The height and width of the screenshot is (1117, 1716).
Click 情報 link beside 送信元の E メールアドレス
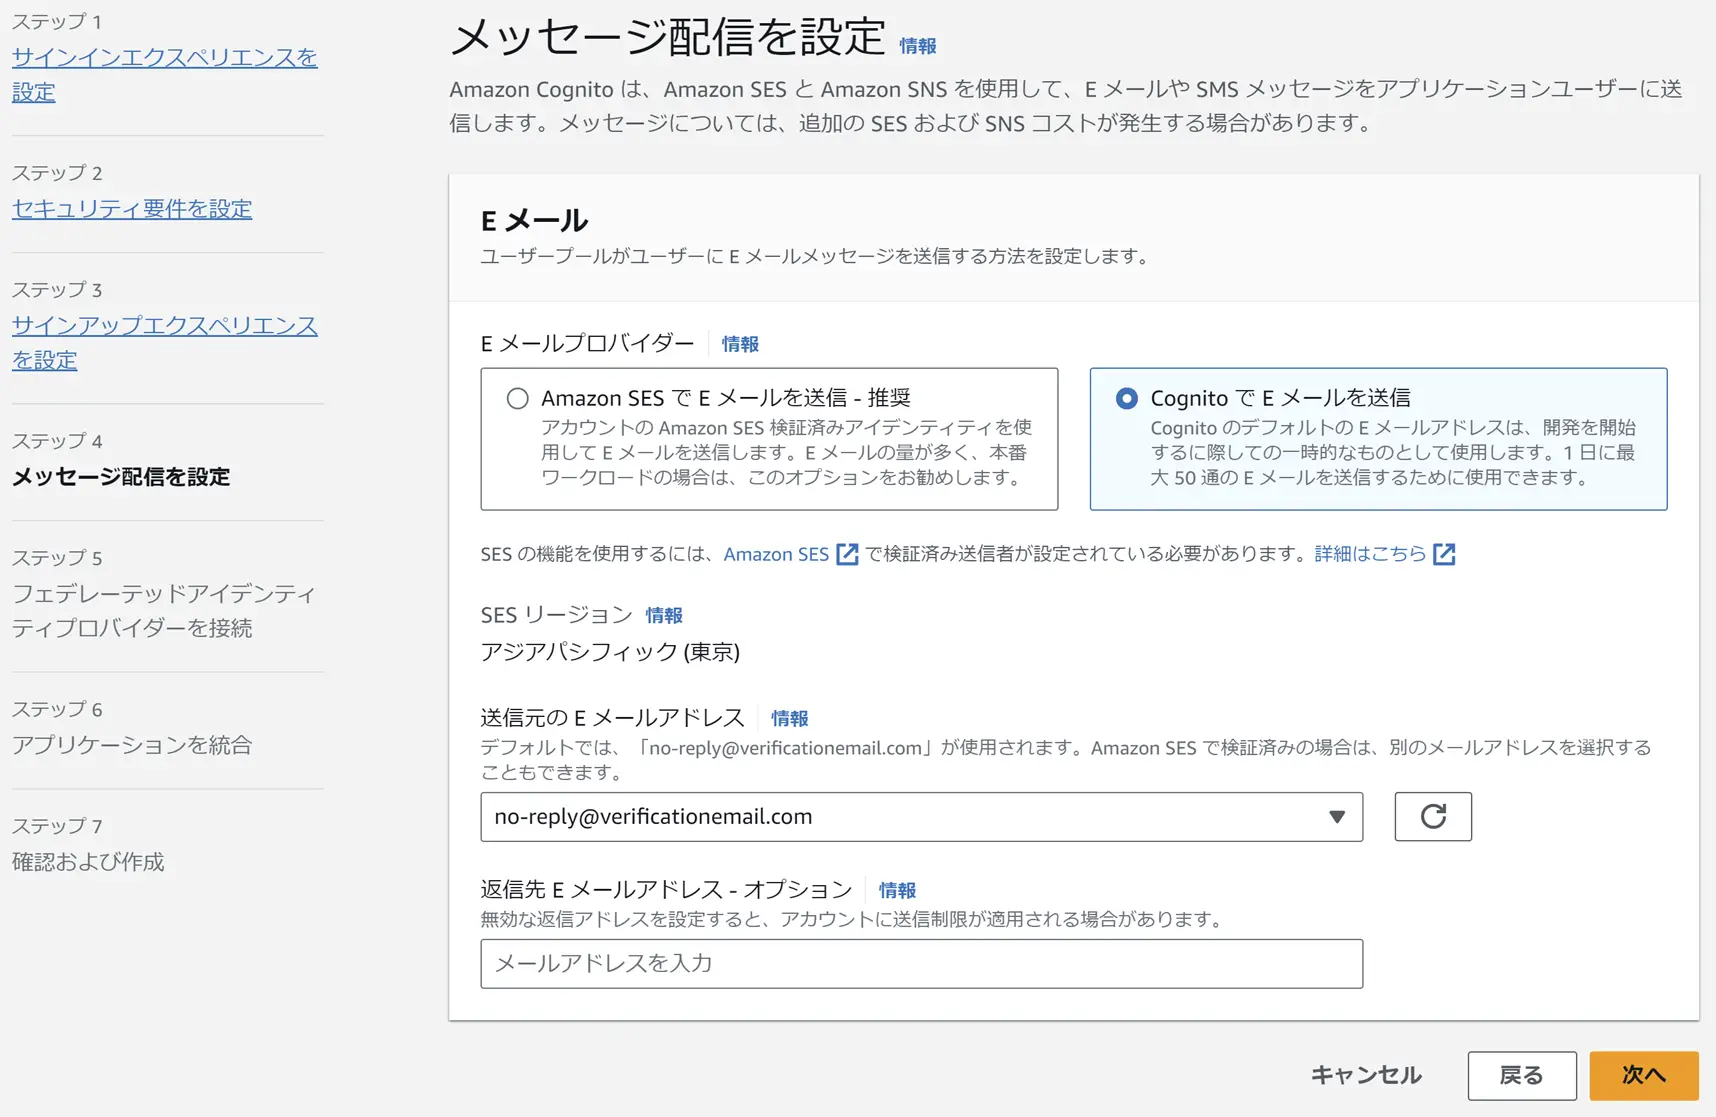(789, 718)
